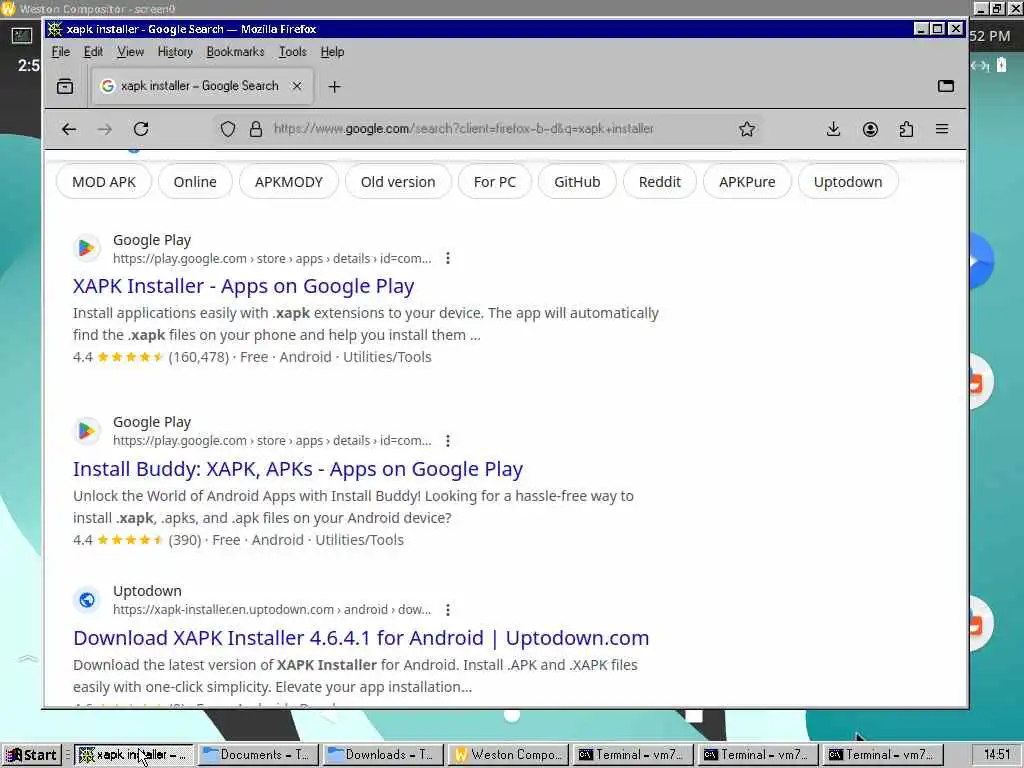Screen dimensions: 1024x768
Task: Open options for XAPK Installer Google Play result
Action: [447, 259]
